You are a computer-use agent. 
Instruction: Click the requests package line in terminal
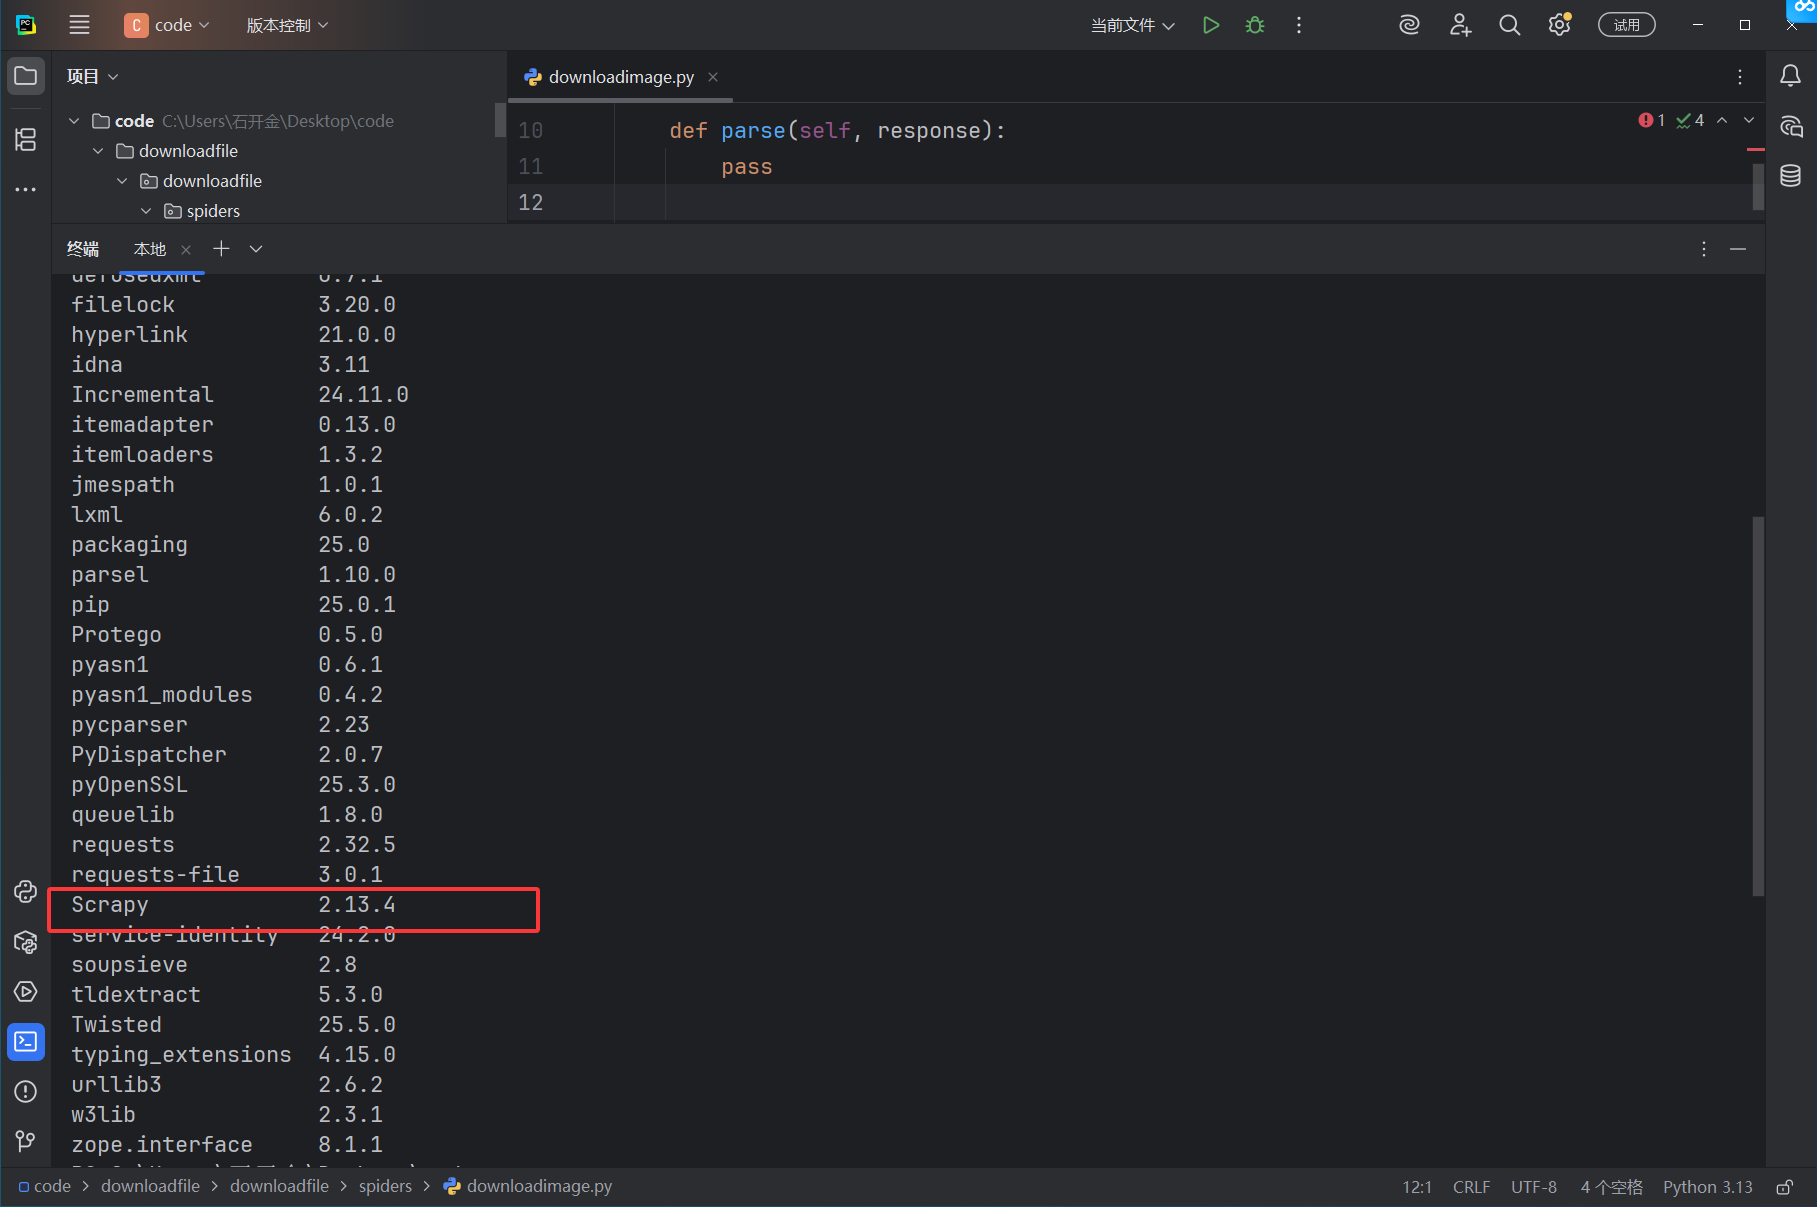(x=233, y=845)
